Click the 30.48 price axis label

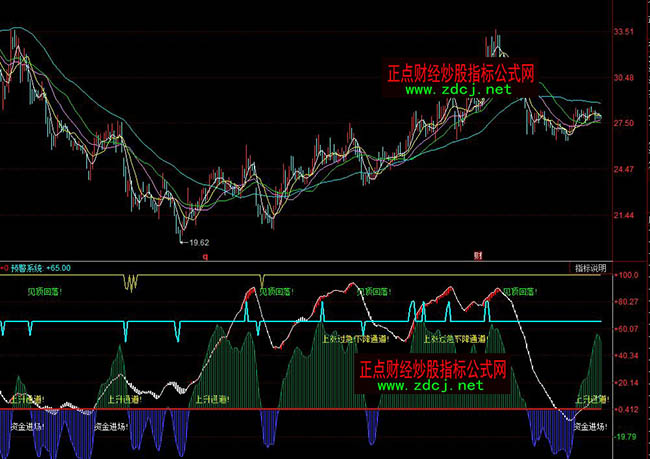[625, 78]
